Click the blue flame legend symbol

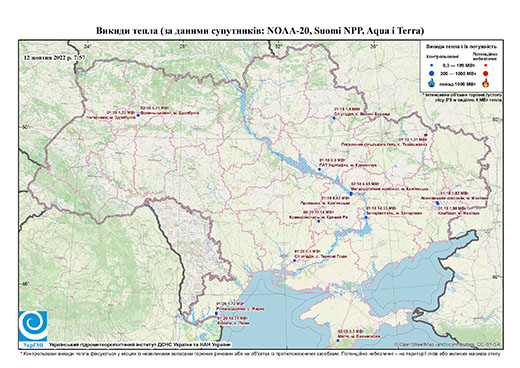point(431,83)
